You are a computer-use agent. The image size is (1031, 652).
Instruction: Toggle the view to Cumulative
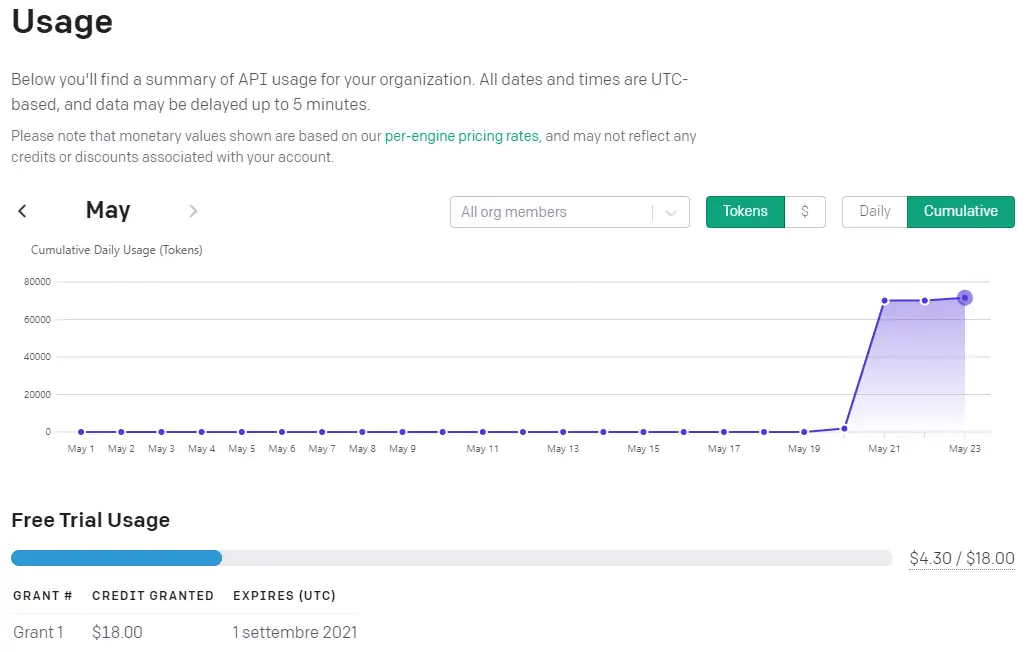tap(960, 211)
